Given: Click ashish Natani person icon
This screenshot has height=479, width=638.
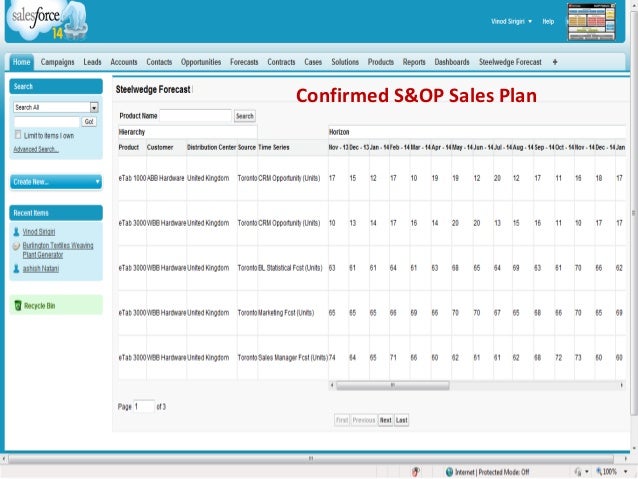Looking at the screenshot, I should pos(16,269).
